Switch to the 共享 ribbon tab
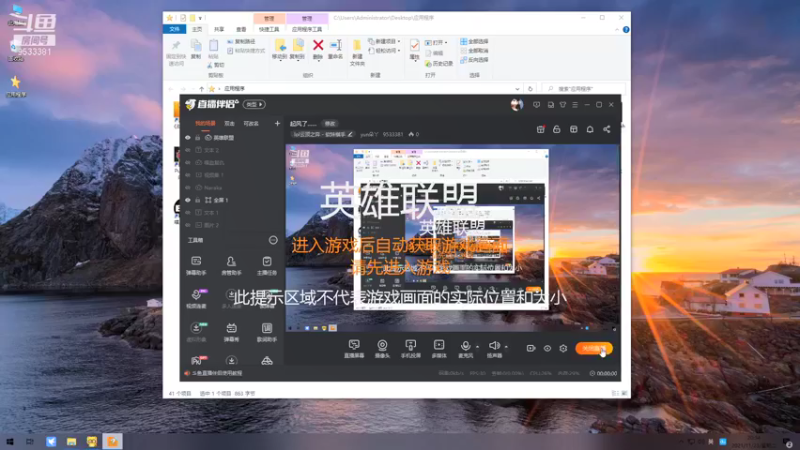 (219, 30)
